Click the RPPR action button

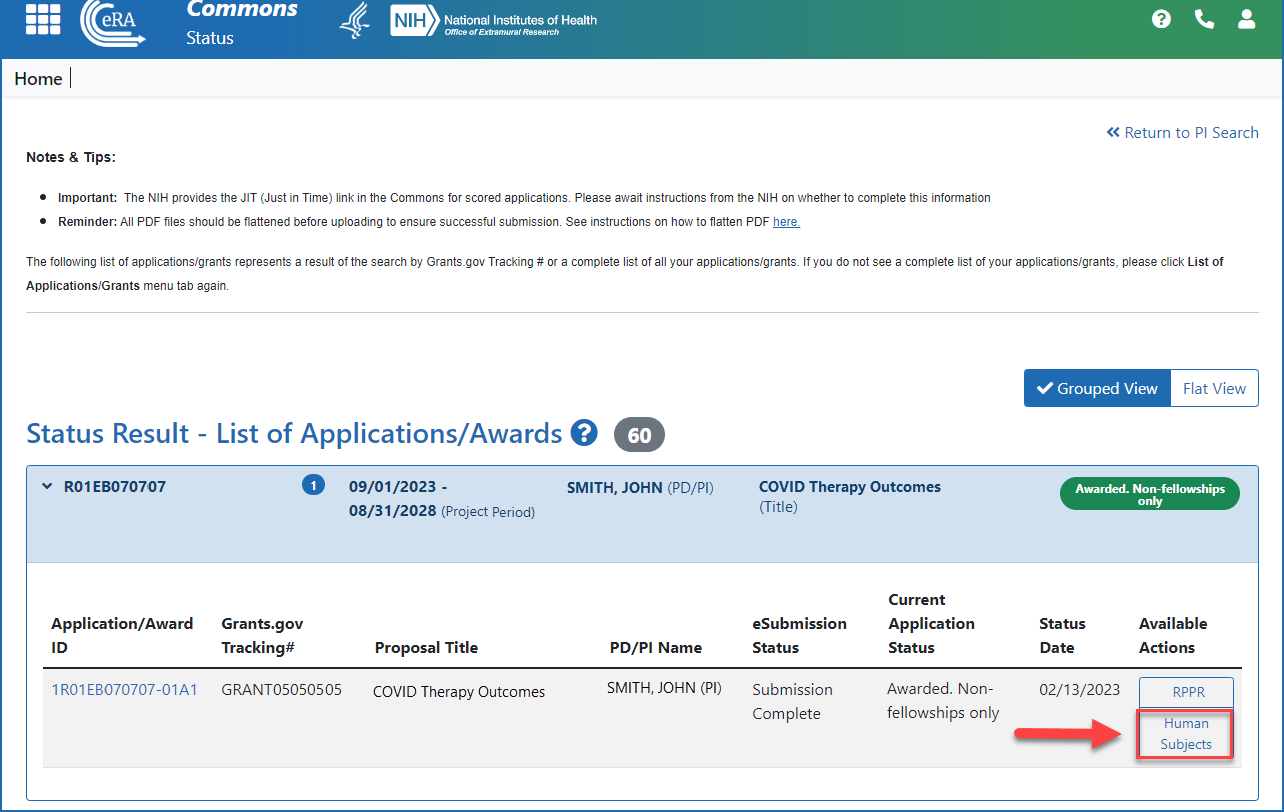(x=1186, y=692)
